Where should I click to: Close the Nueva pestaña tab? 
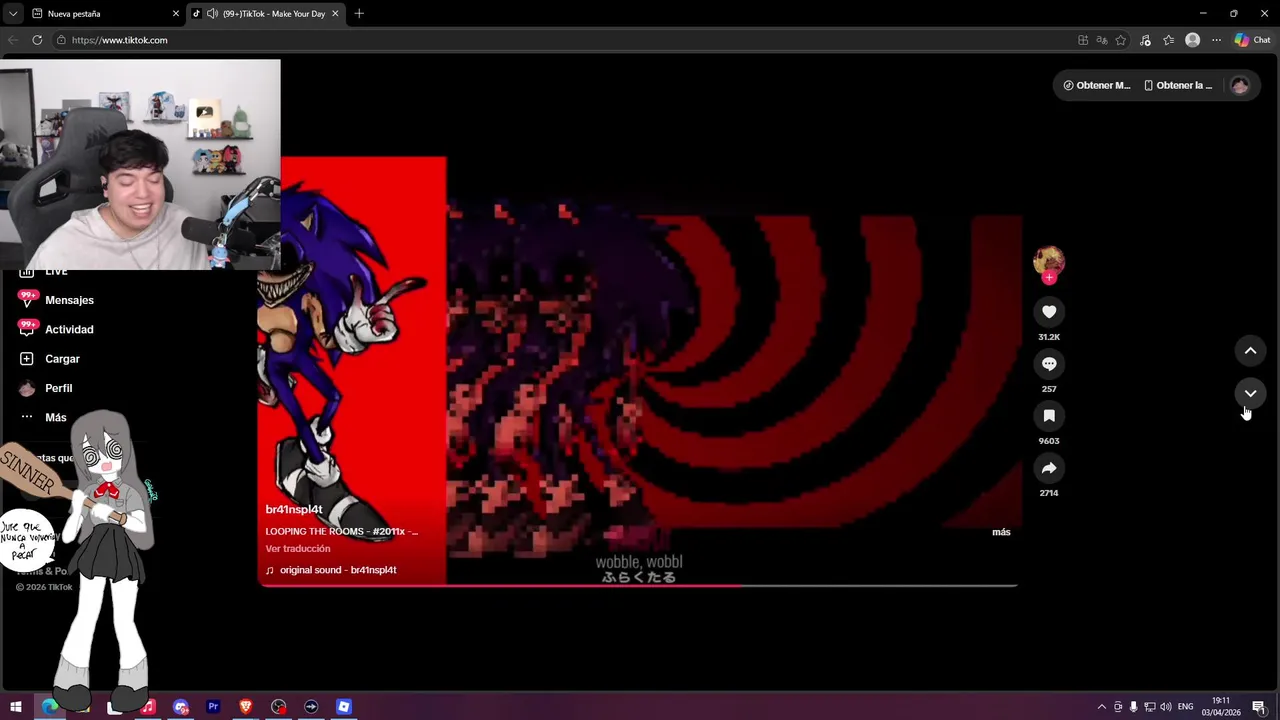(176, 13)
